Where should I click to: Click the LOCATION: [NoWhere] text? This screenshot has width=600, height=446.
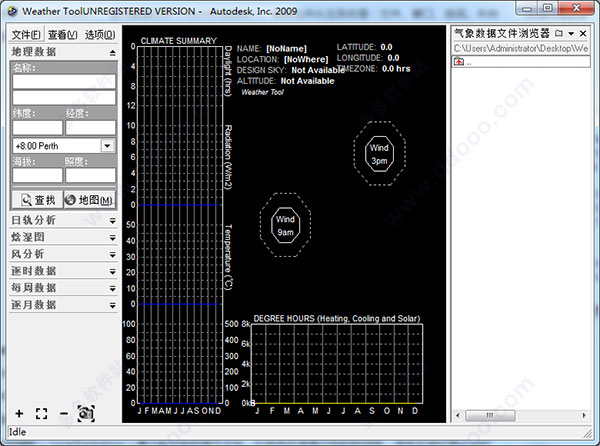(x=282, y=59)
